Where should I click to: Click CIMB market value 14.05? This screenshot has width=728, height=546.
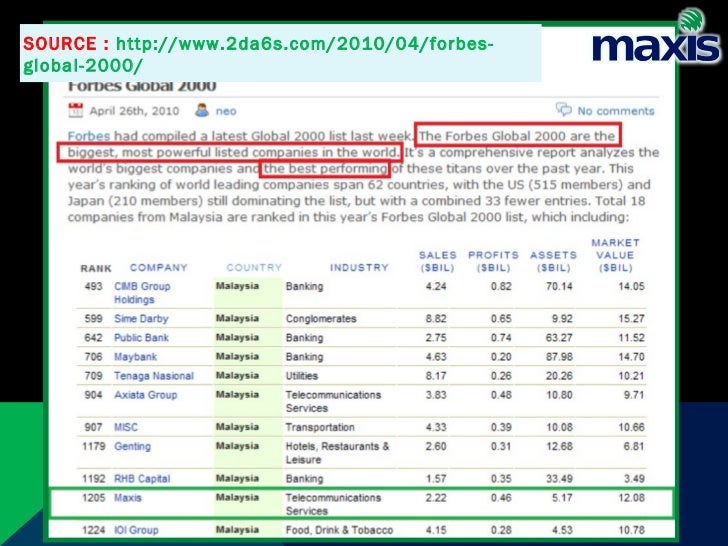(631, 286)
